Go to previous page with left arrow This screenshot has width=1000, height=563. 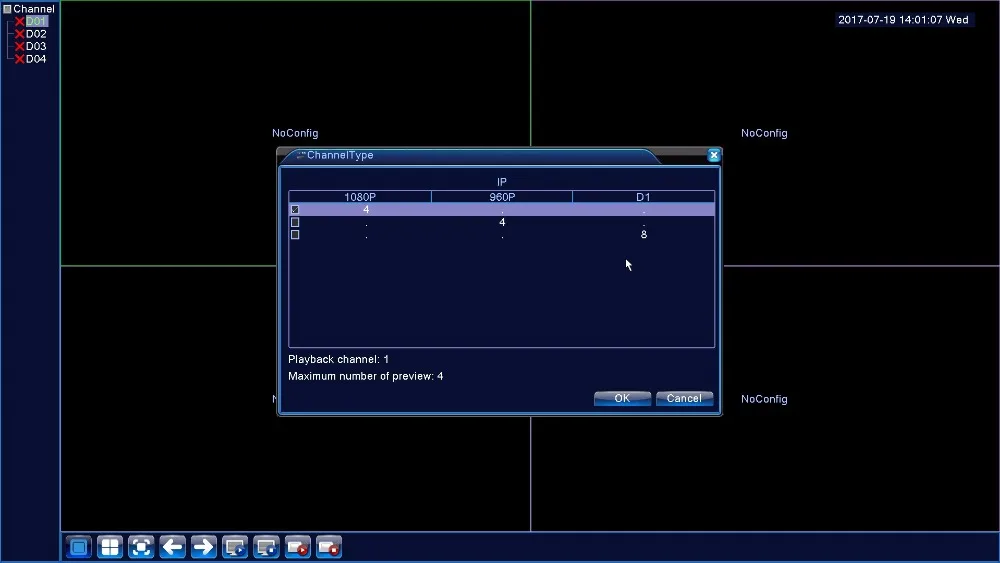pyautogui.click(x=173, y=547)
